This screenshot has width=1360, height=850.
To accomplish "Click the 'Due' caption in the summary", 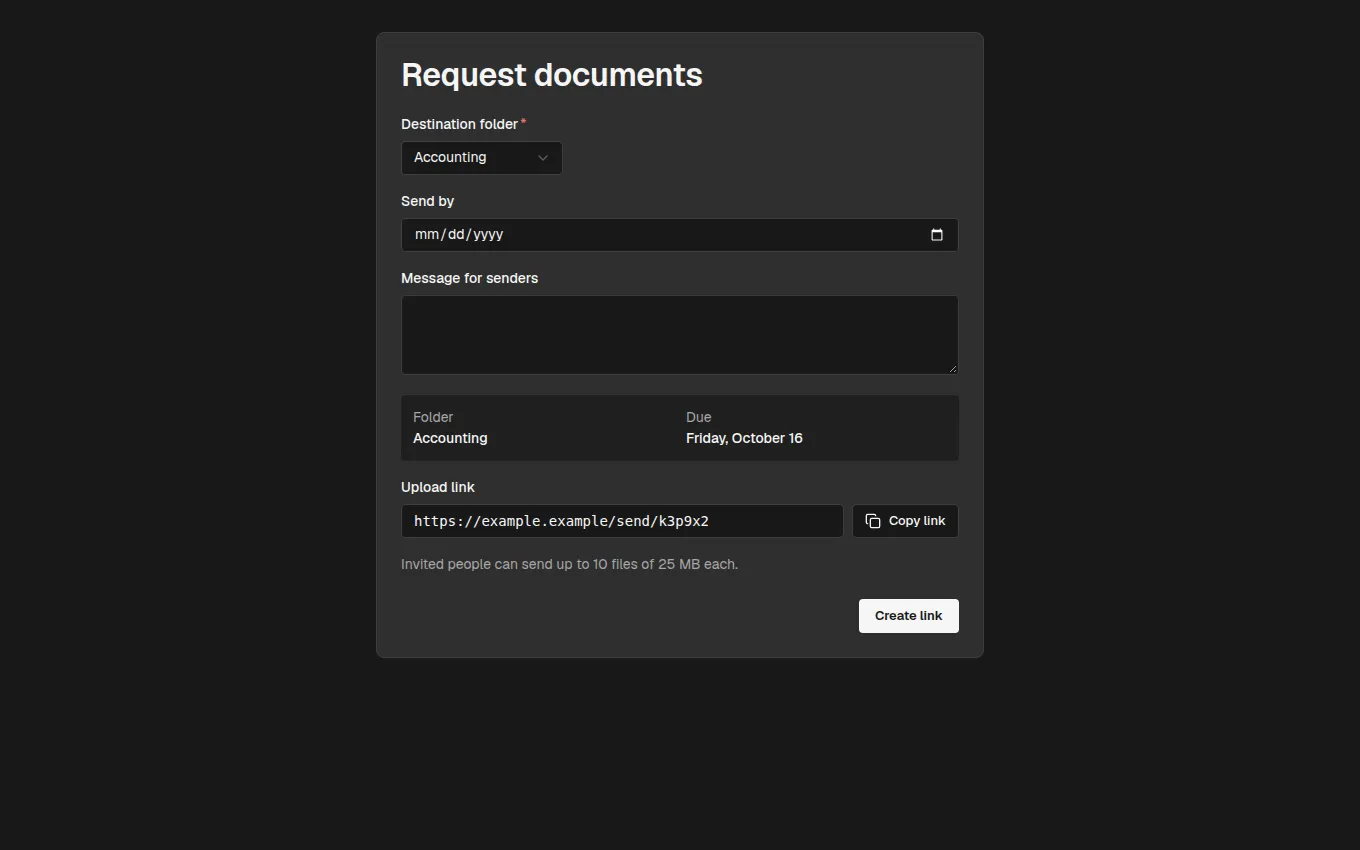I will pyautogui.click(x=698, y=417).
